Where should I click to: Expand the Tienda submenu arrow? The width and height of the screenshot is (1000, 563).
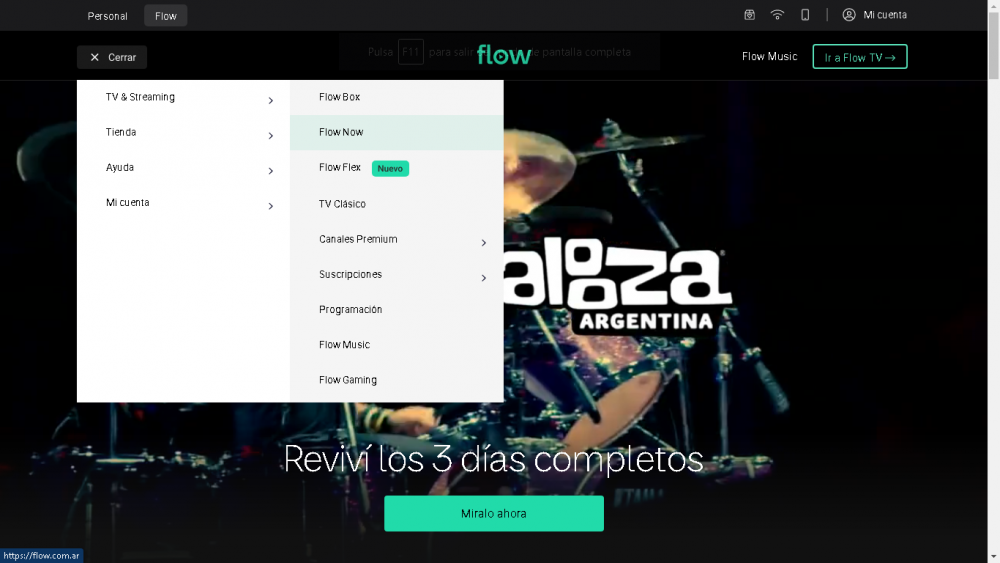point(270,136)
